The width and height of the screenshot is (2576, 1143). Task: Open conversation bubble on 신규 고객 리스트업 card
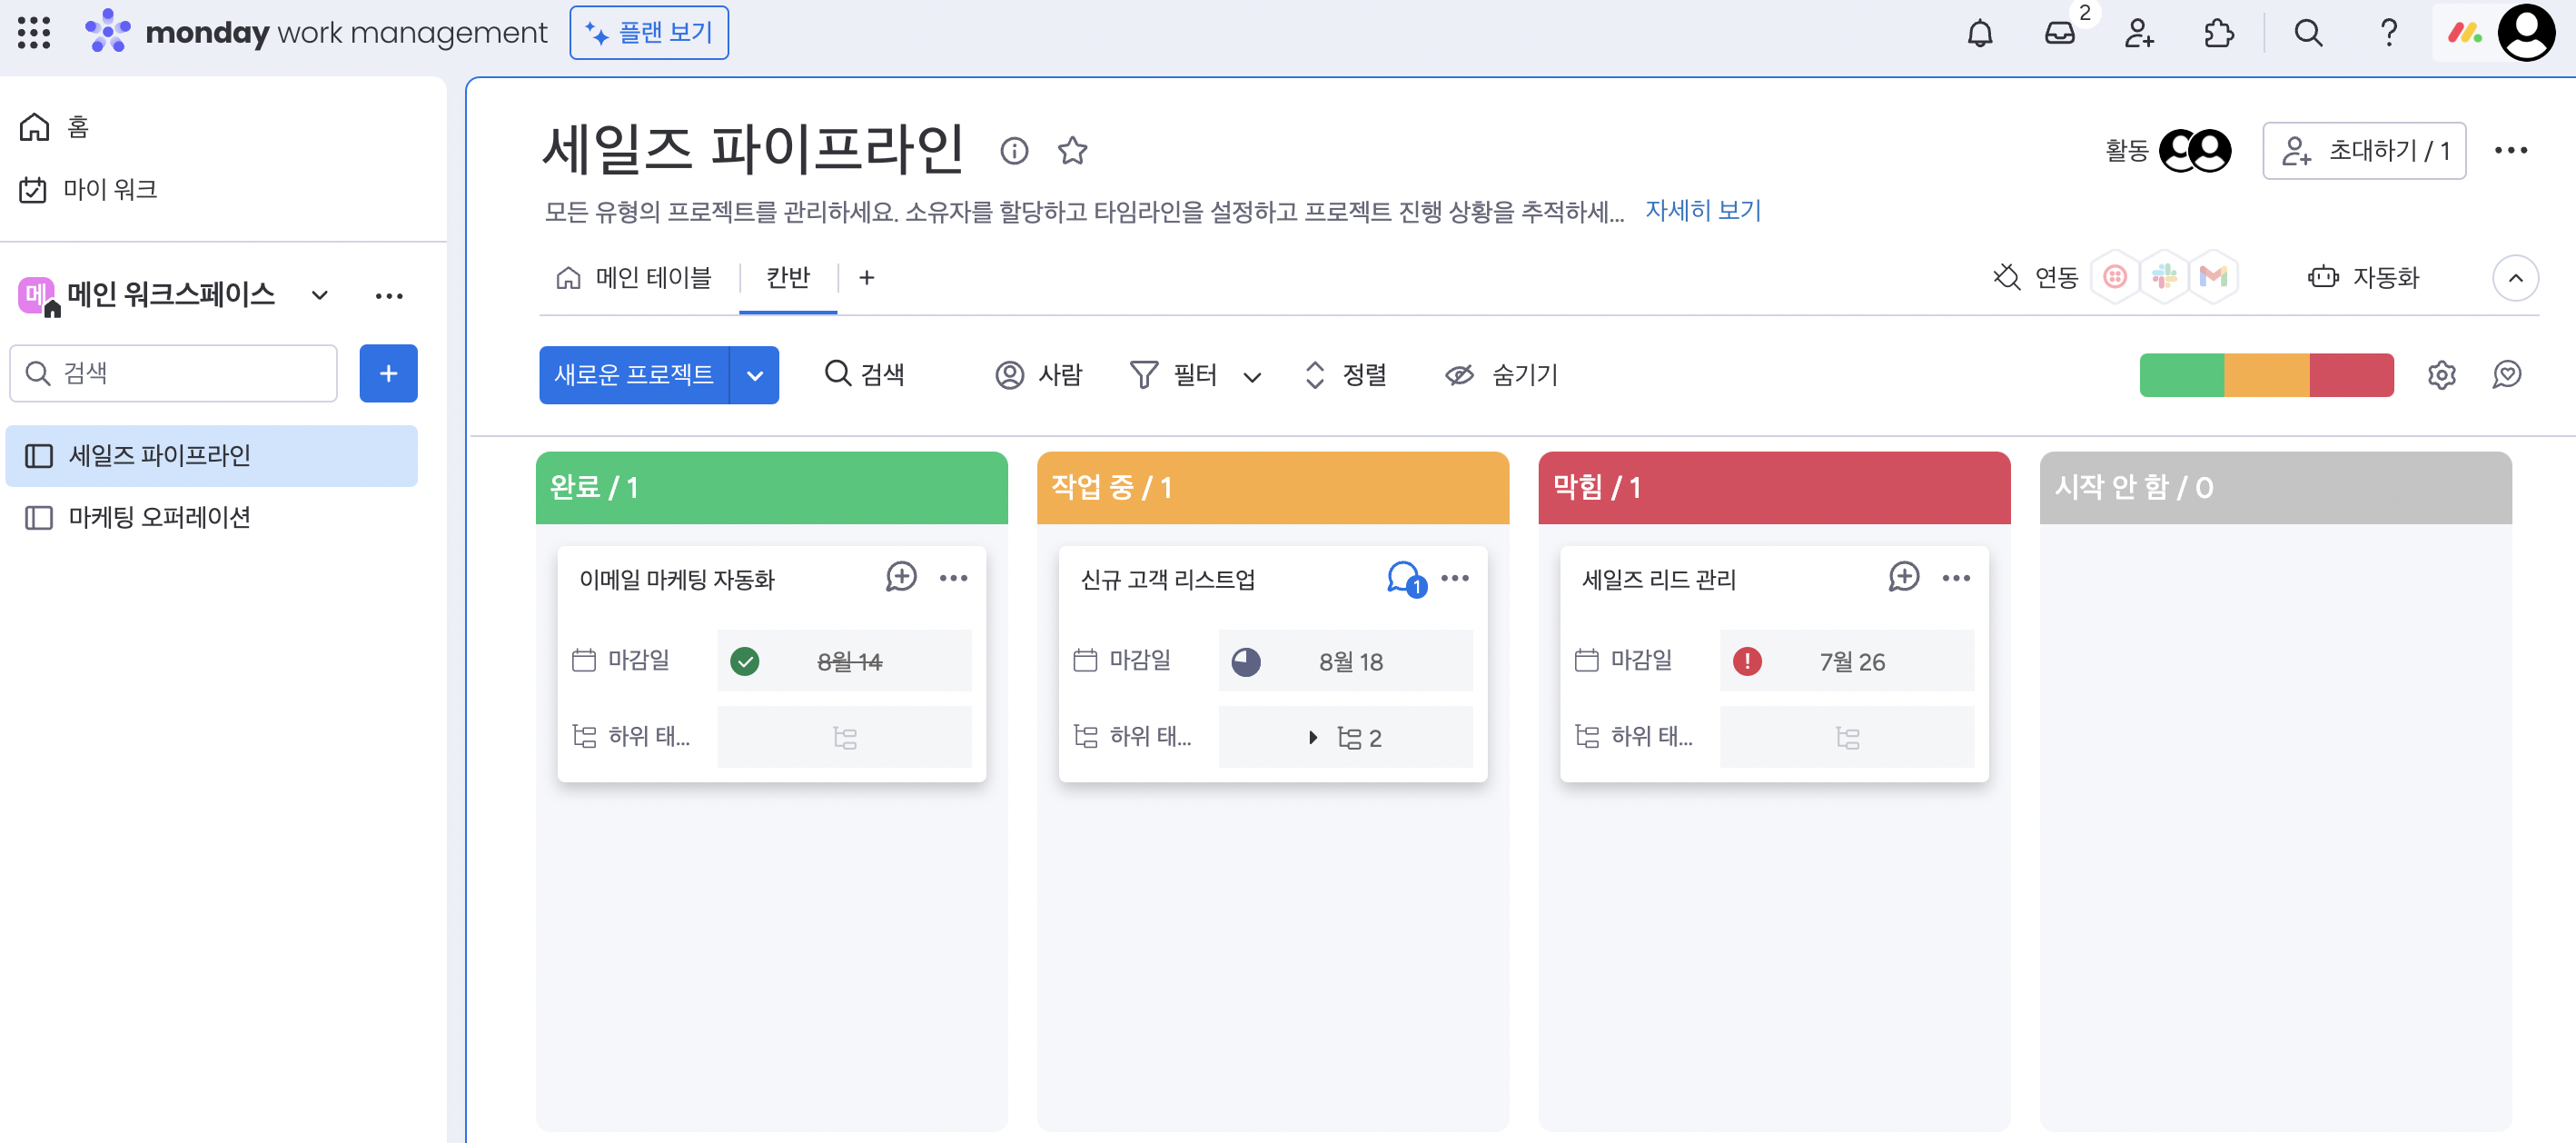pyautogui.click(x=1404, y=578)
